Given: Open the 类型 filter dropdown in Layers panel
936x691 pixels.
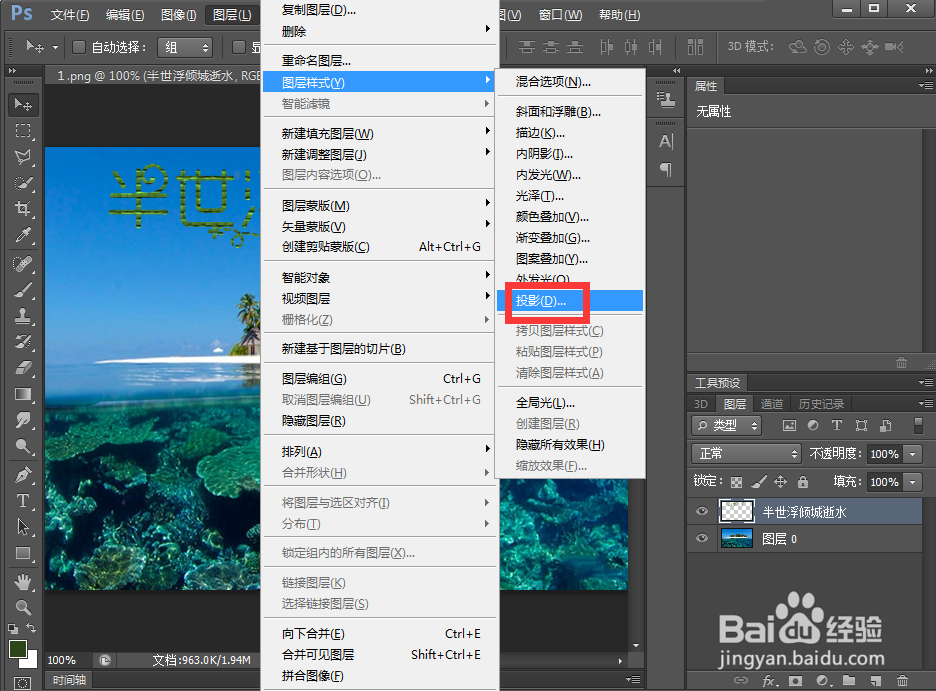Looking at the screenshot, I should tap(727, 425).
